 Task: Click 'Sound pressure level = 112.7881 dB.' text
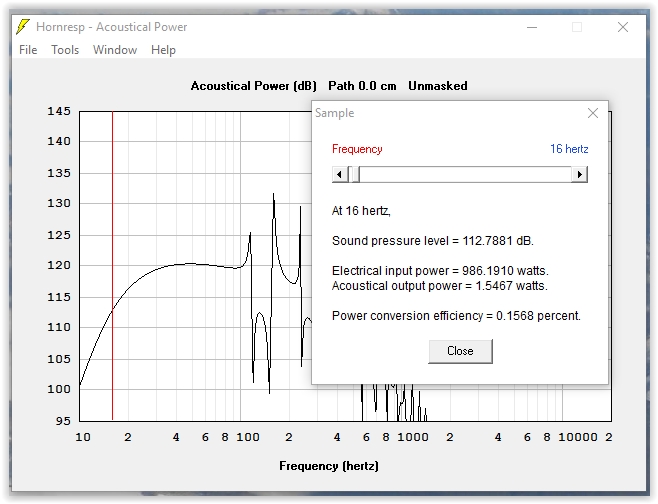tap(433, 241)
